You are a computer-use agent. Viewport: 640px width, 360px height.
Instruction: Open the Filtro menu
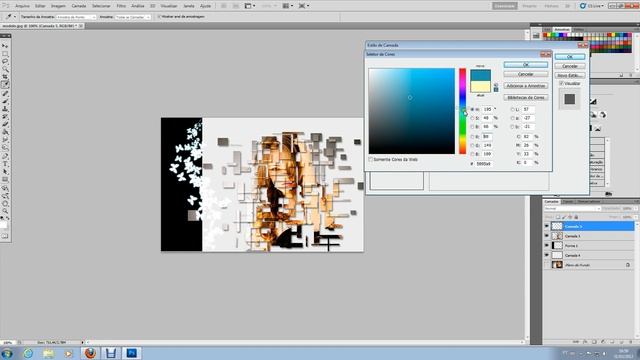pos(121,6)
